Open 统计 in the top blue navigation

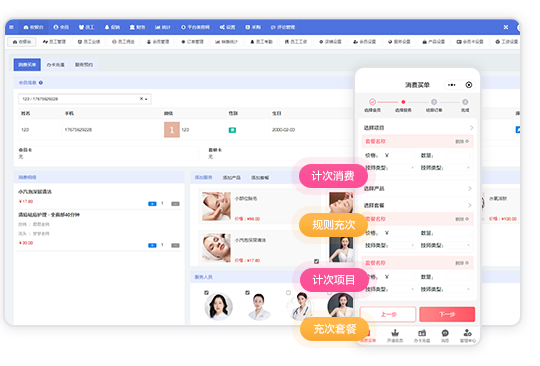(163, 27)
